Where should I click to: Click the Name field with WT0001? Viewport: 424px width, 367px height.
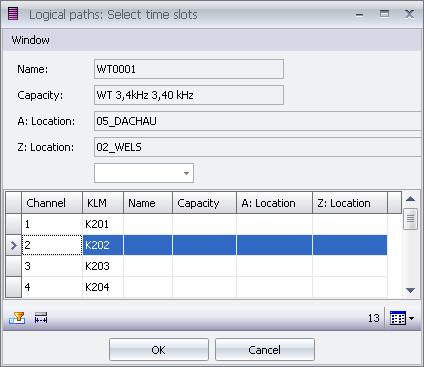189,69
